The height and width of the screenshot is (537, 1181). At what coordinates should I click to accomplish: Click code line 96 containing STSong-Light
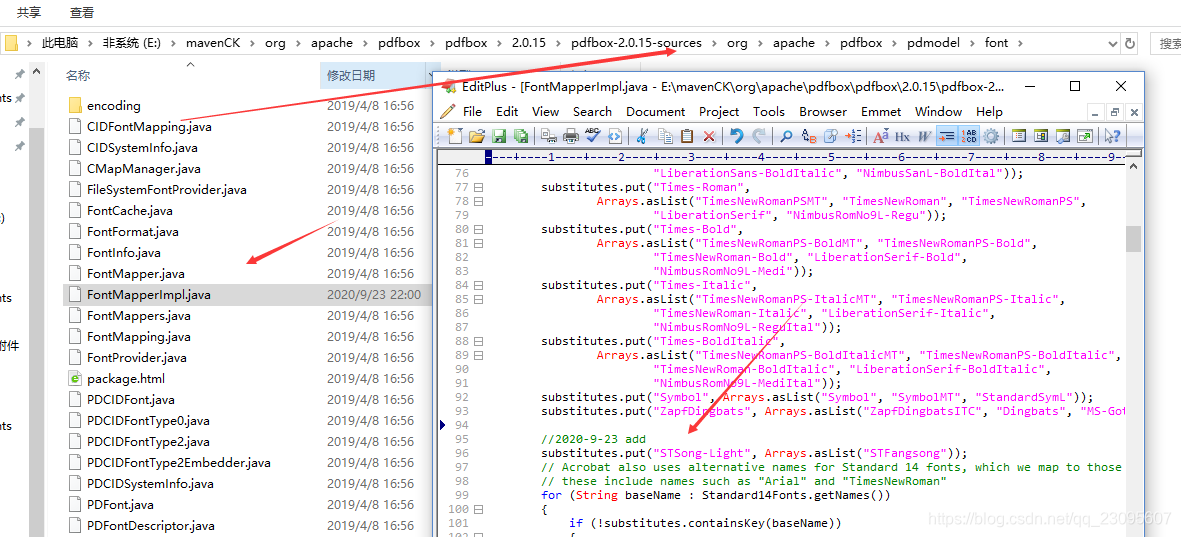pos(754,453)
